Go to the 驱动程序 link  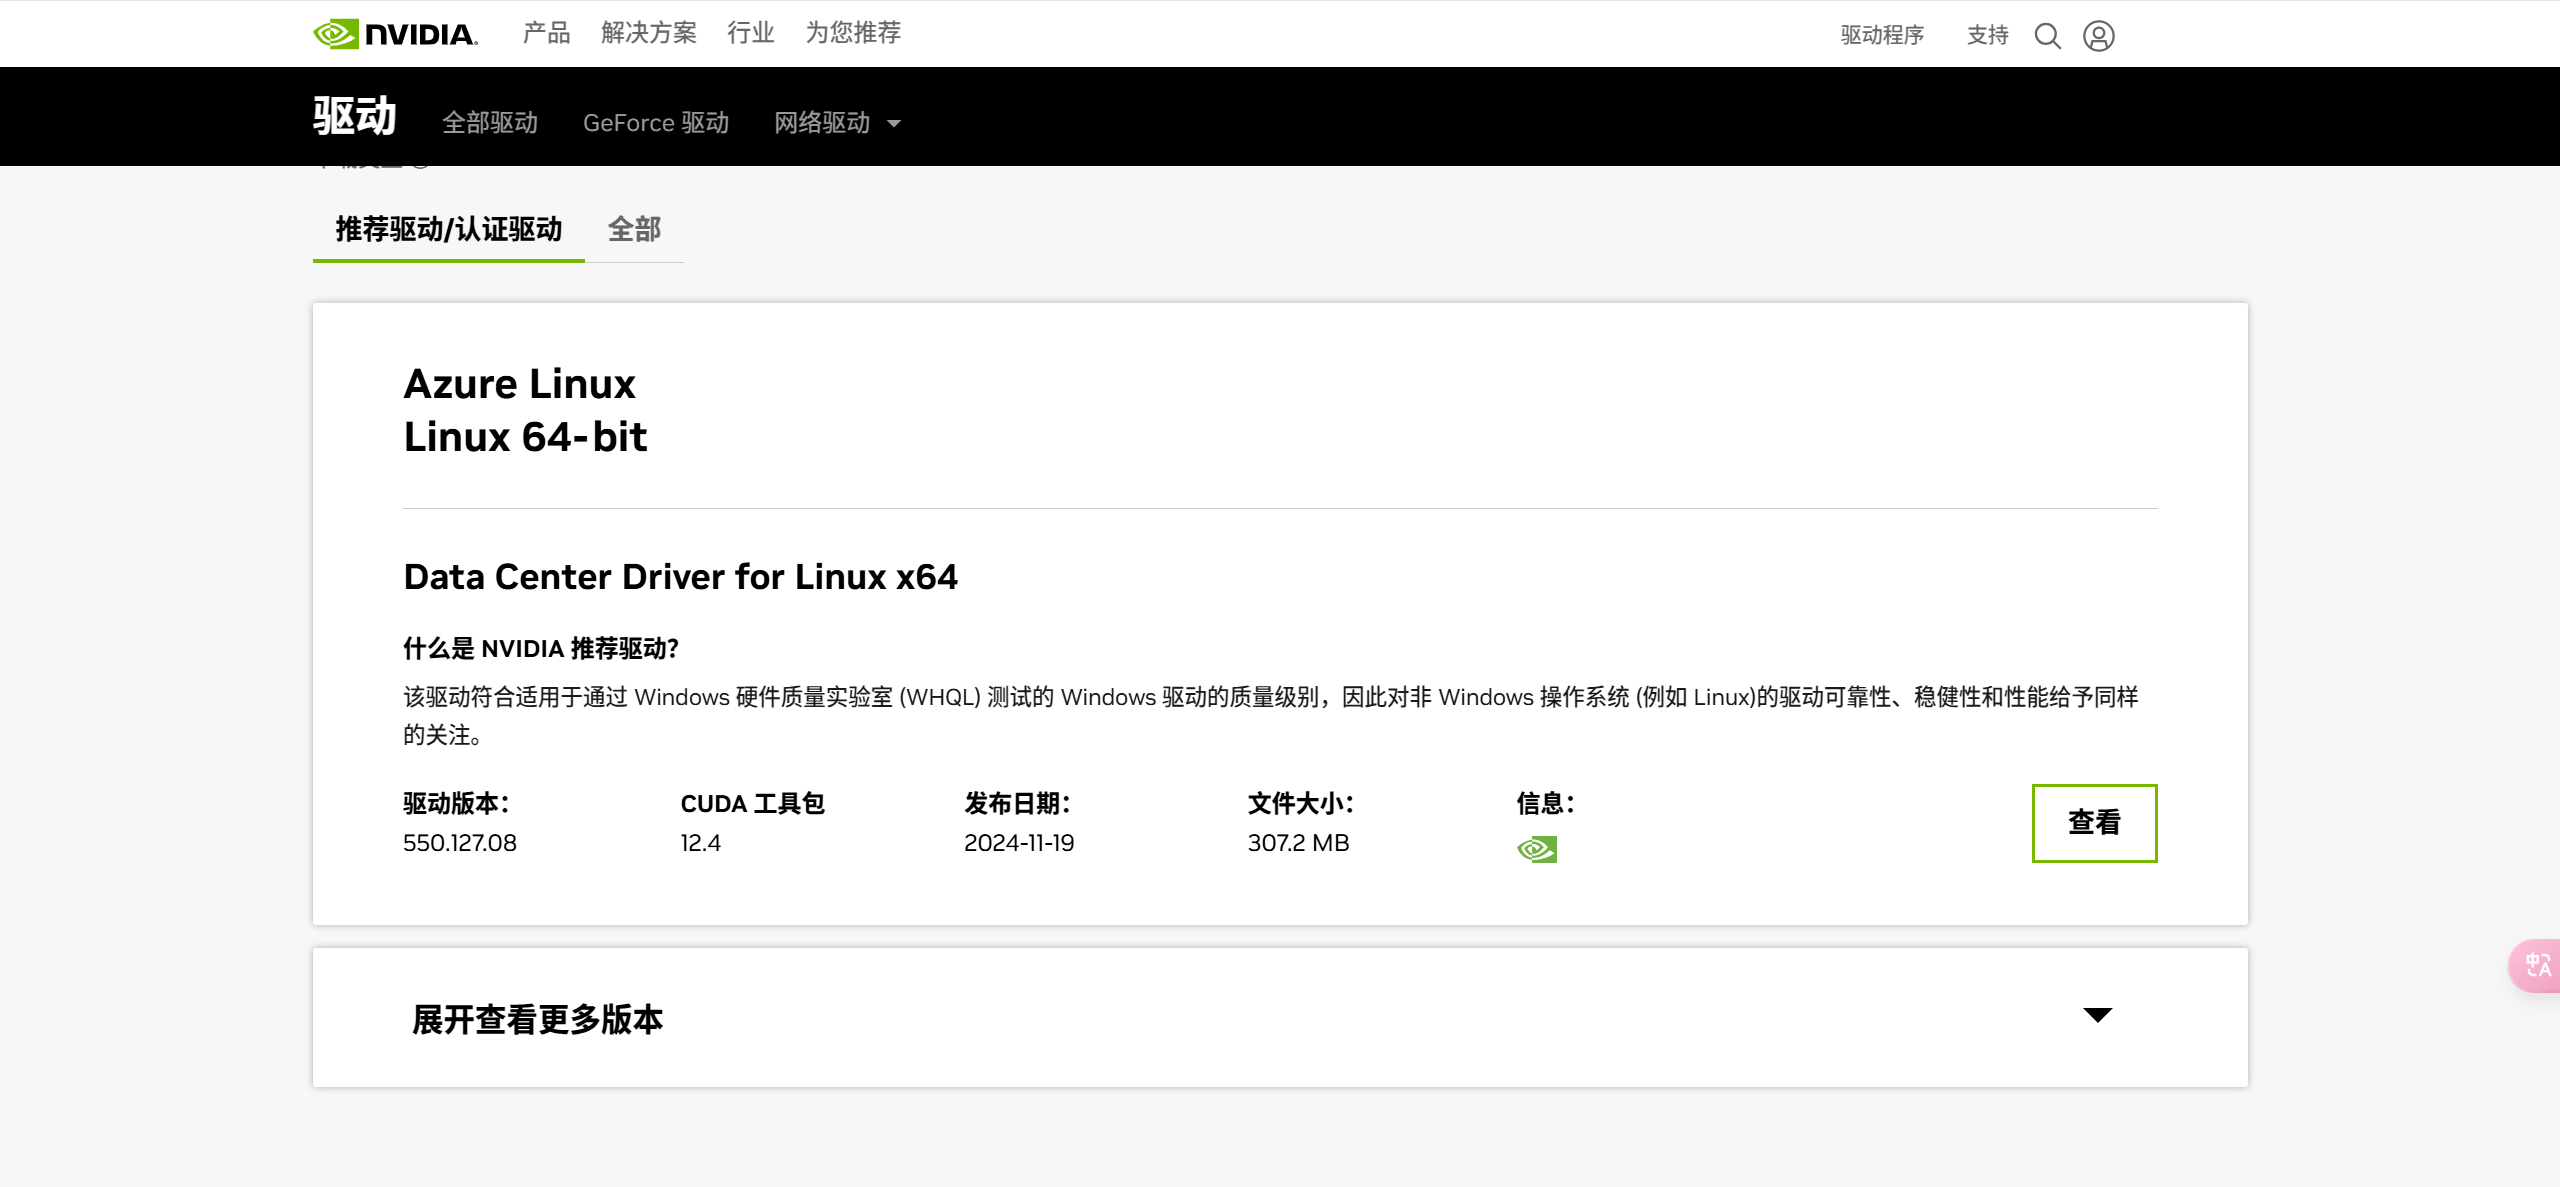(x=1882, y=35)
